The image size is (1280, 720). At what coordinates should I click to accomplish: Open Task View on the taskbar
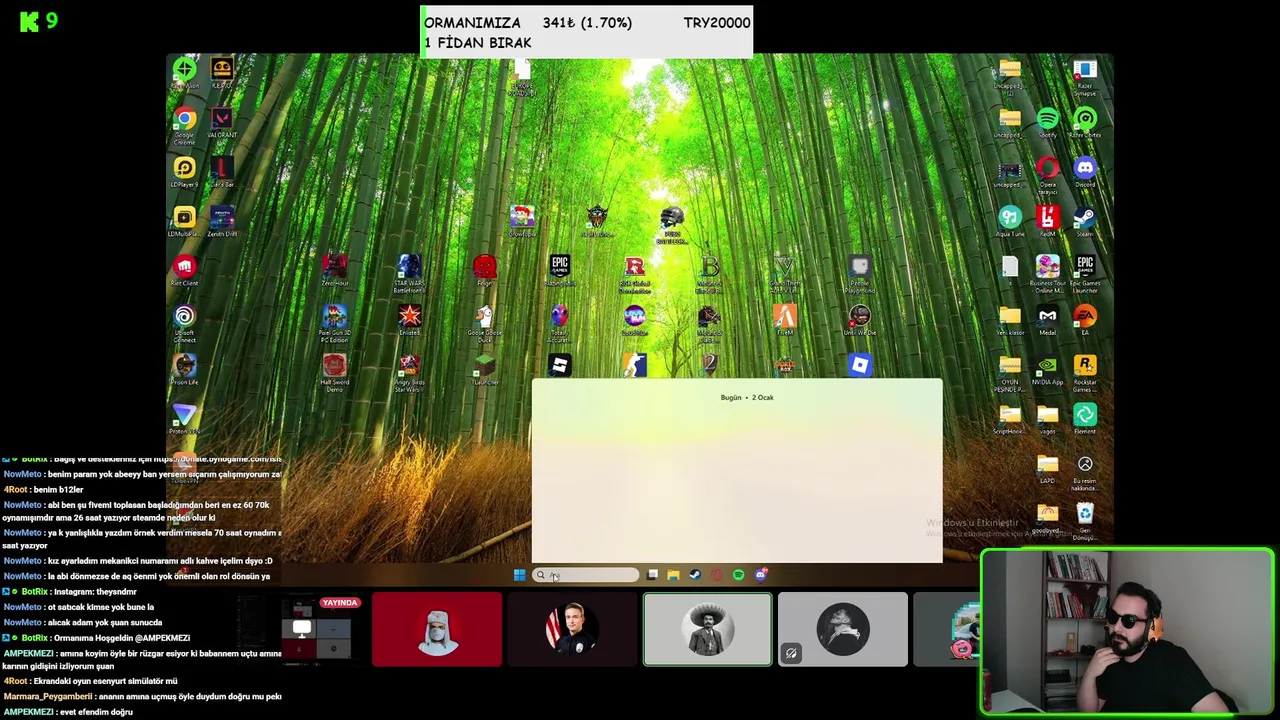[x=652, y=575]
